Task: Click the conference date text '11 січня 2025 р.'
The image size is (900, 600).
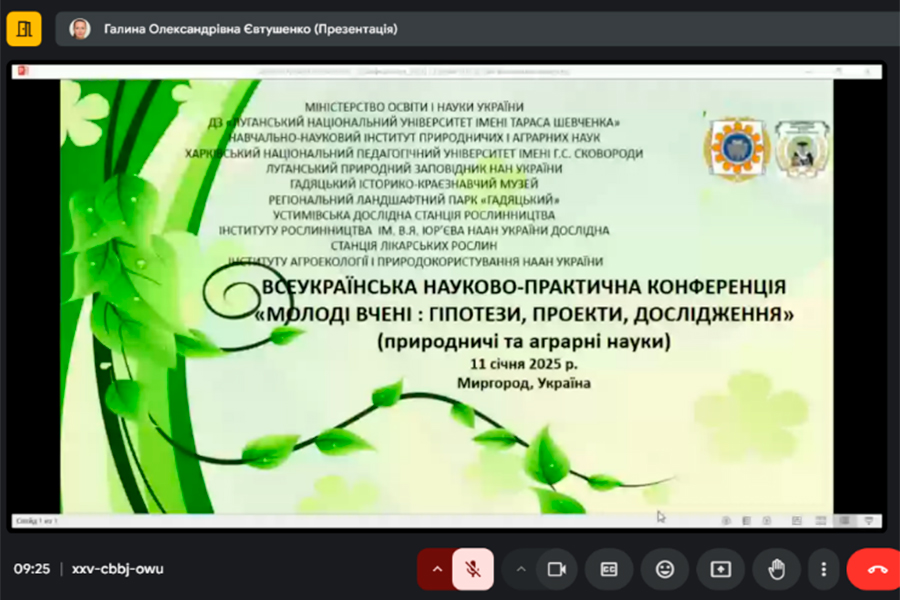Action: (523, 364)
